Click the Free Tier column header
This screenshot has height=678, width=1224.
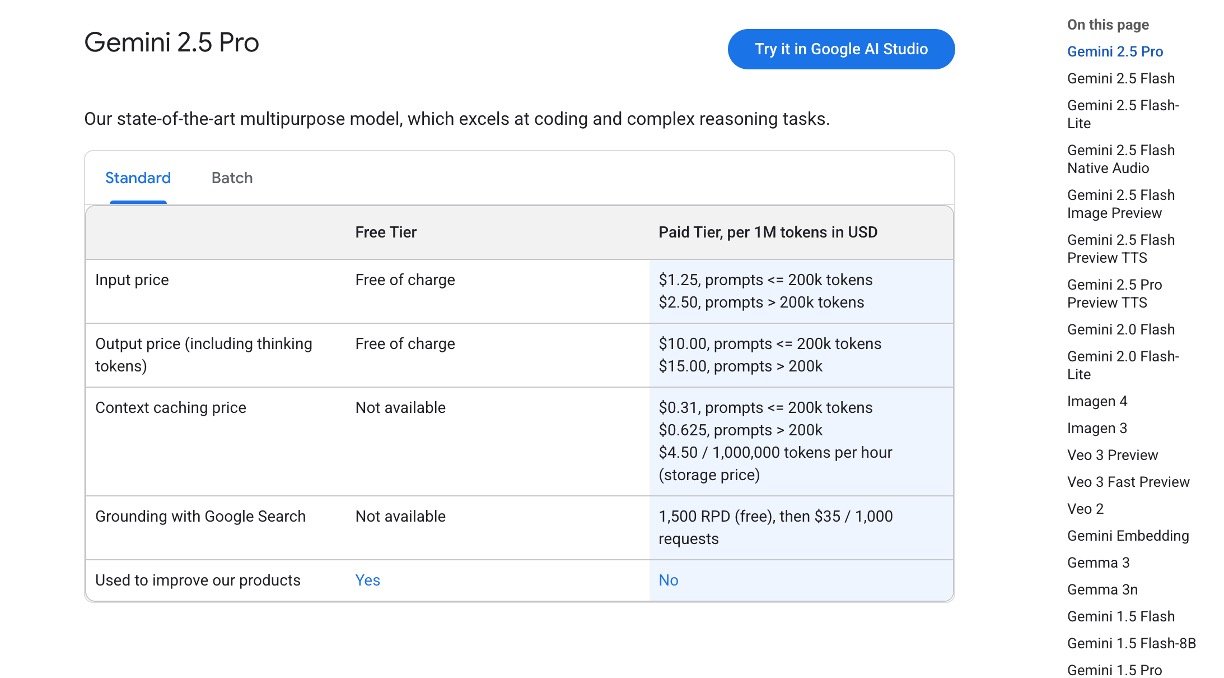(386, 232)
